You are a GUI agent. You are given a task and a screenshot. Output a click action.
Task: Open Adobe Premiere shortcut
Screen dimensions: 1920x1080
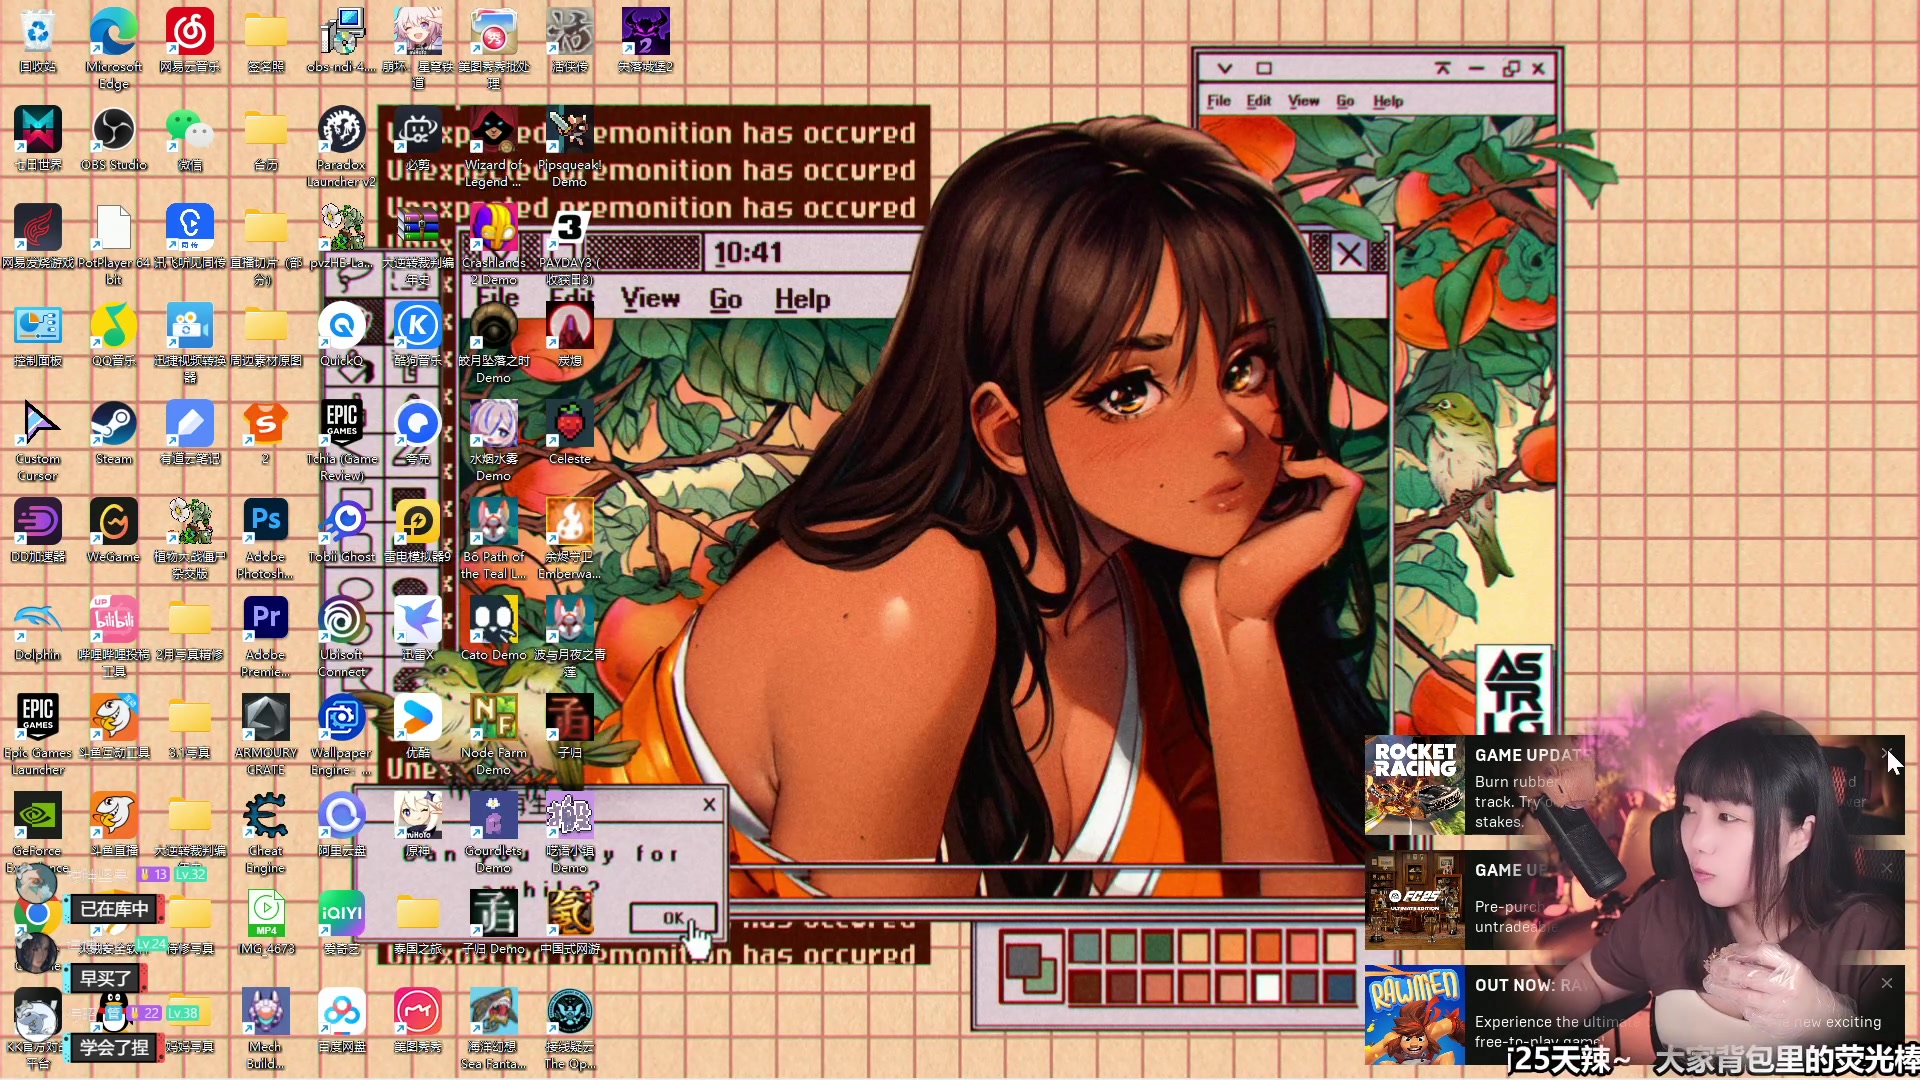pos(266,636)
